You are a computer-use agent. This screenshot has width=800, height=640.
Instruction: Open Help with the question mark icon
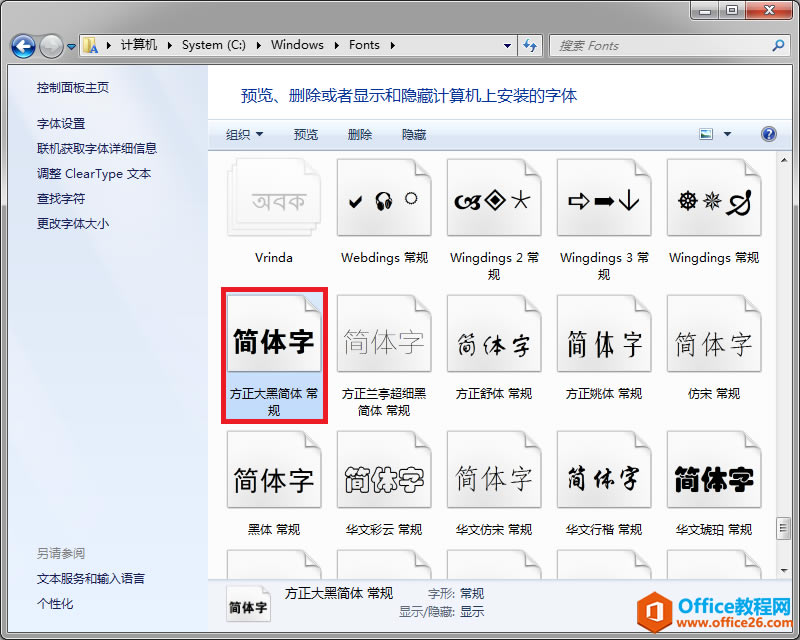click(768, 134)
